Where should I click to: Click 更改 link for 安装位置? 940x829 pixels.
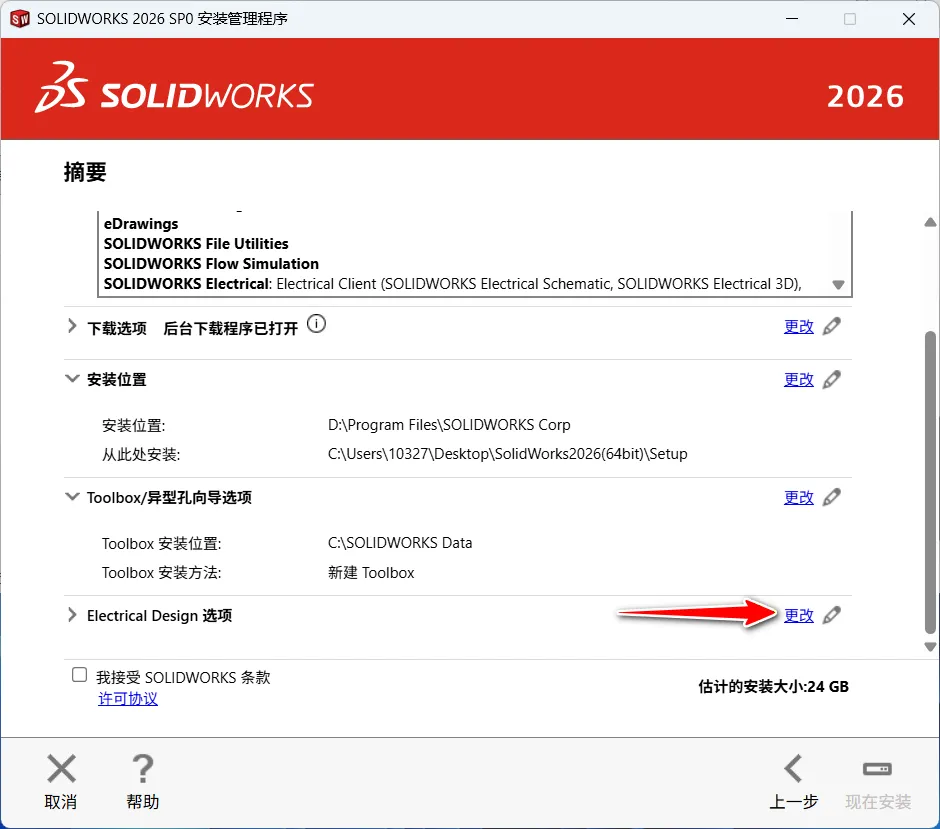(x=799, y=379)
